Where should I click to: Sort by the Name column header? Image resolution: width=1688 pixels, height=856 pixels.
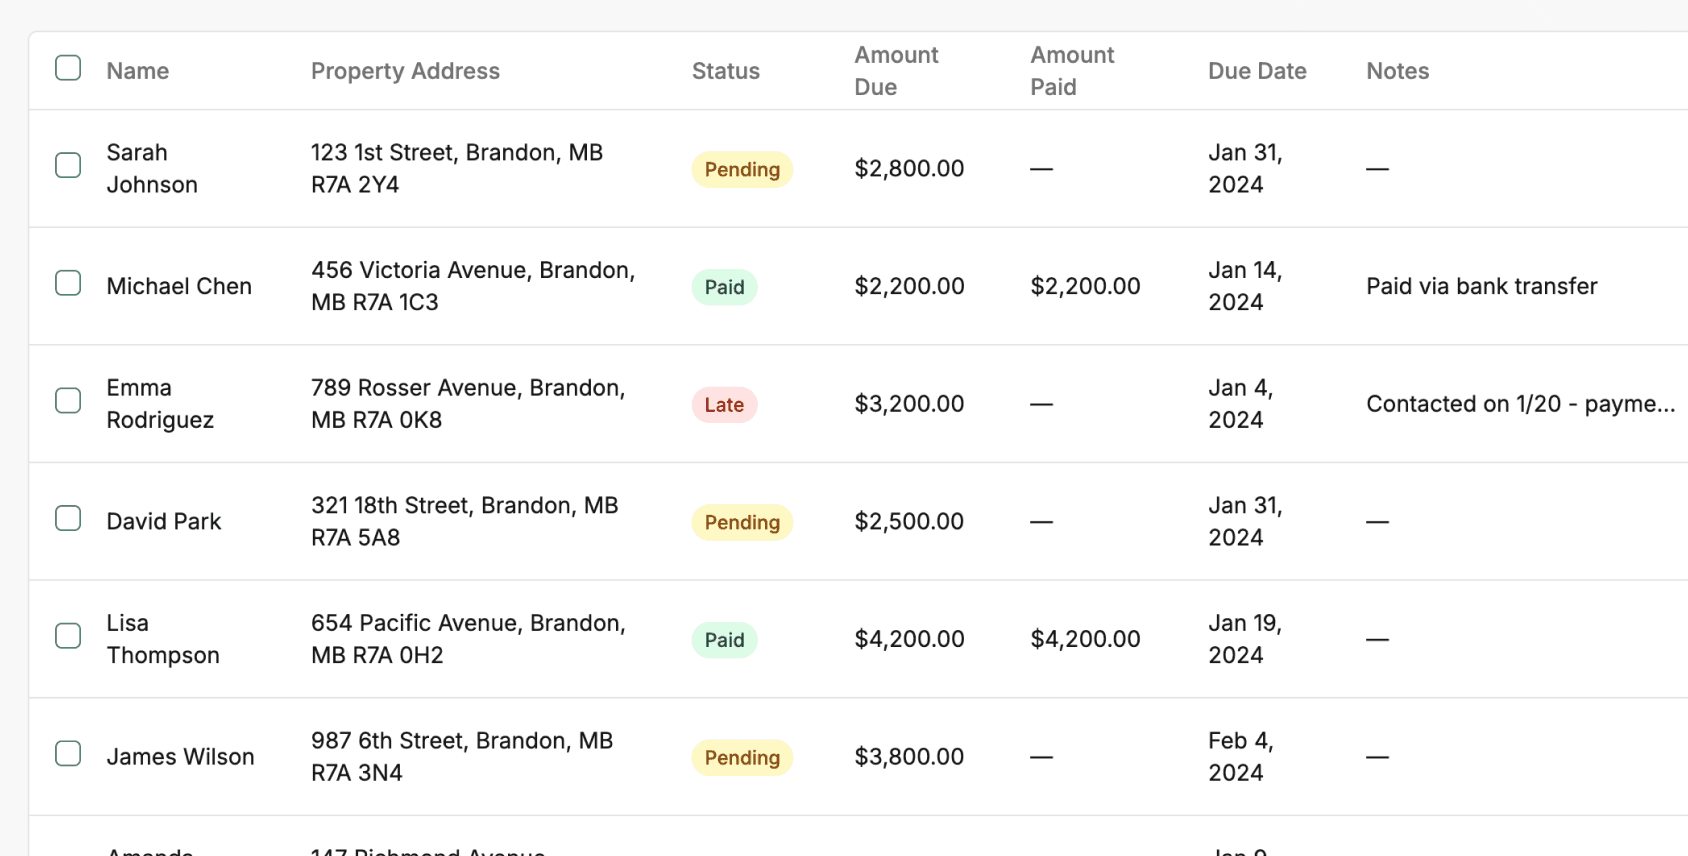(x=138, y=71)
